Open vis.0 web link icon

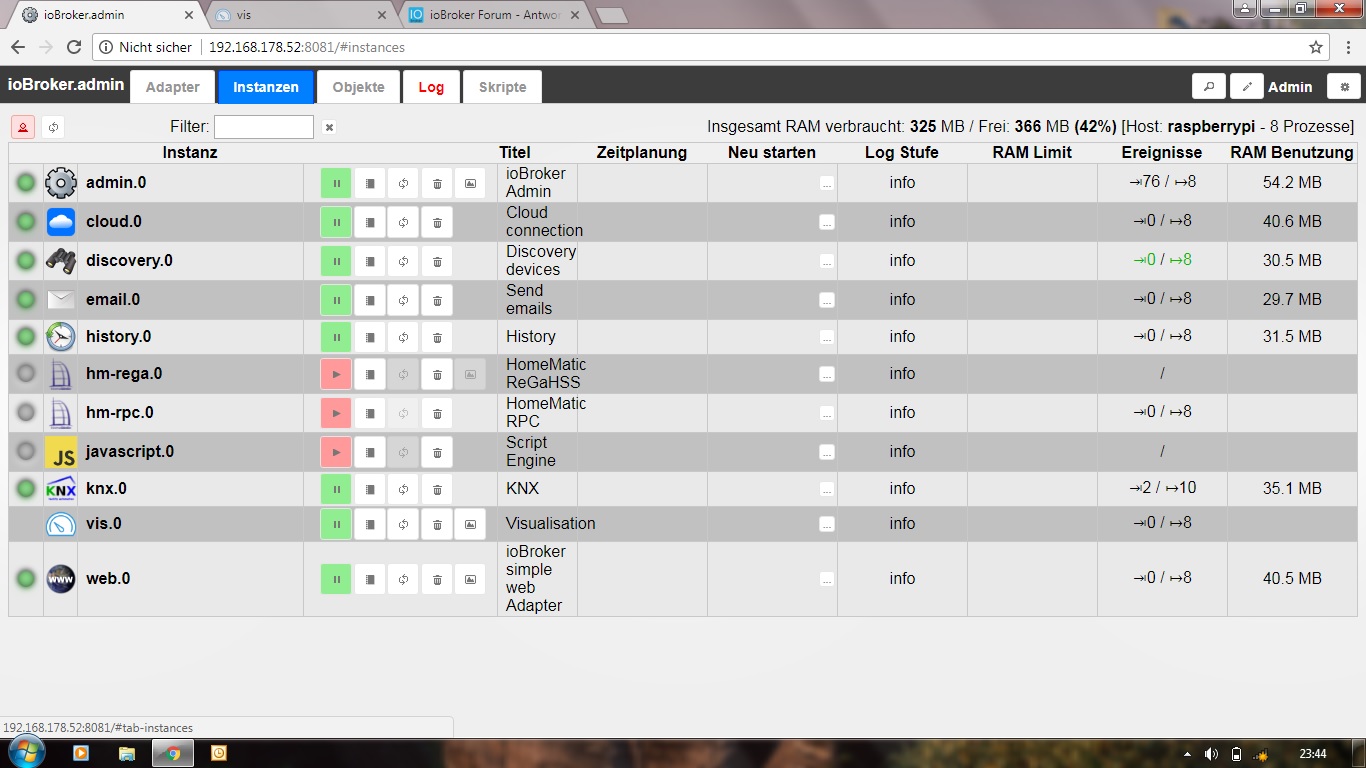470,524
